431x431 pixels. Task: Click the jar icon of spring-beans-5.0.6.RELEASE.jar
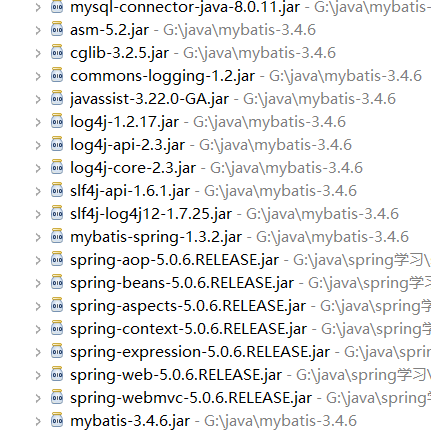pos(57,282)
